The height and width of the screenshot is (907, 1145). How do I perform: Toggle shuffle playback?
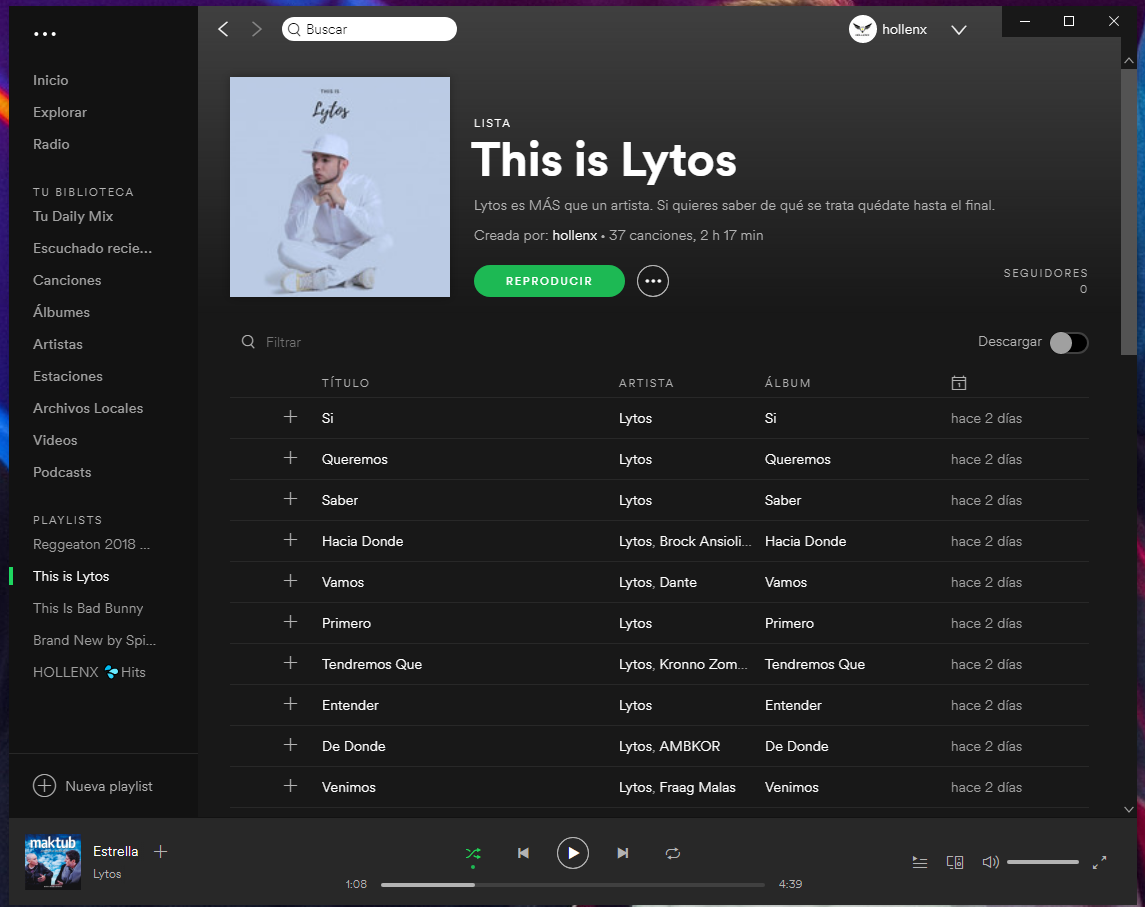[x=473, y=853]
